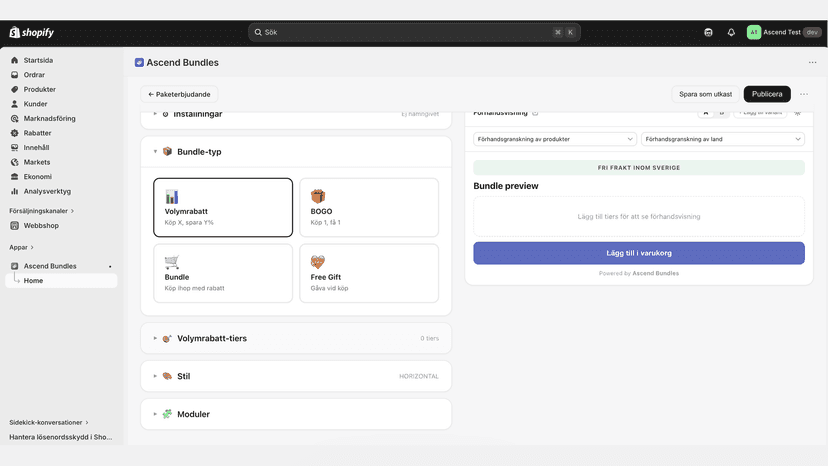
Task: Click the preview placeholder box
Action: point(638,217)
